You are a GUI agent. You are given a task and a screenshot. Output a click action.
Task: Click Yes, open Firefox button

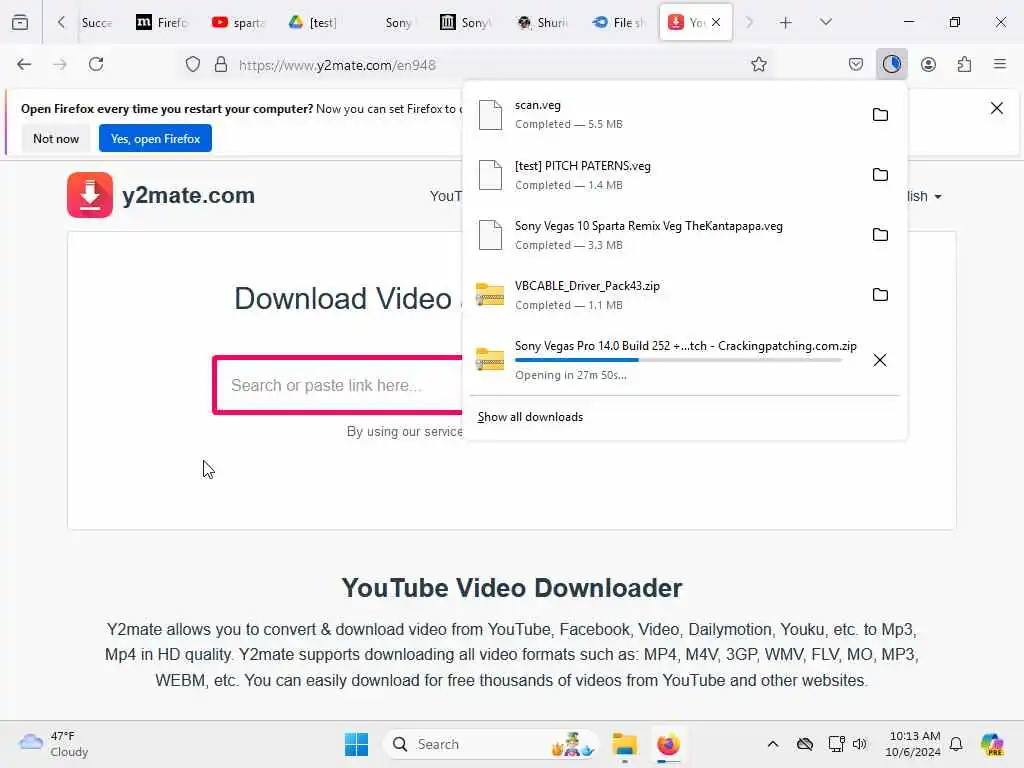[155, 138]
